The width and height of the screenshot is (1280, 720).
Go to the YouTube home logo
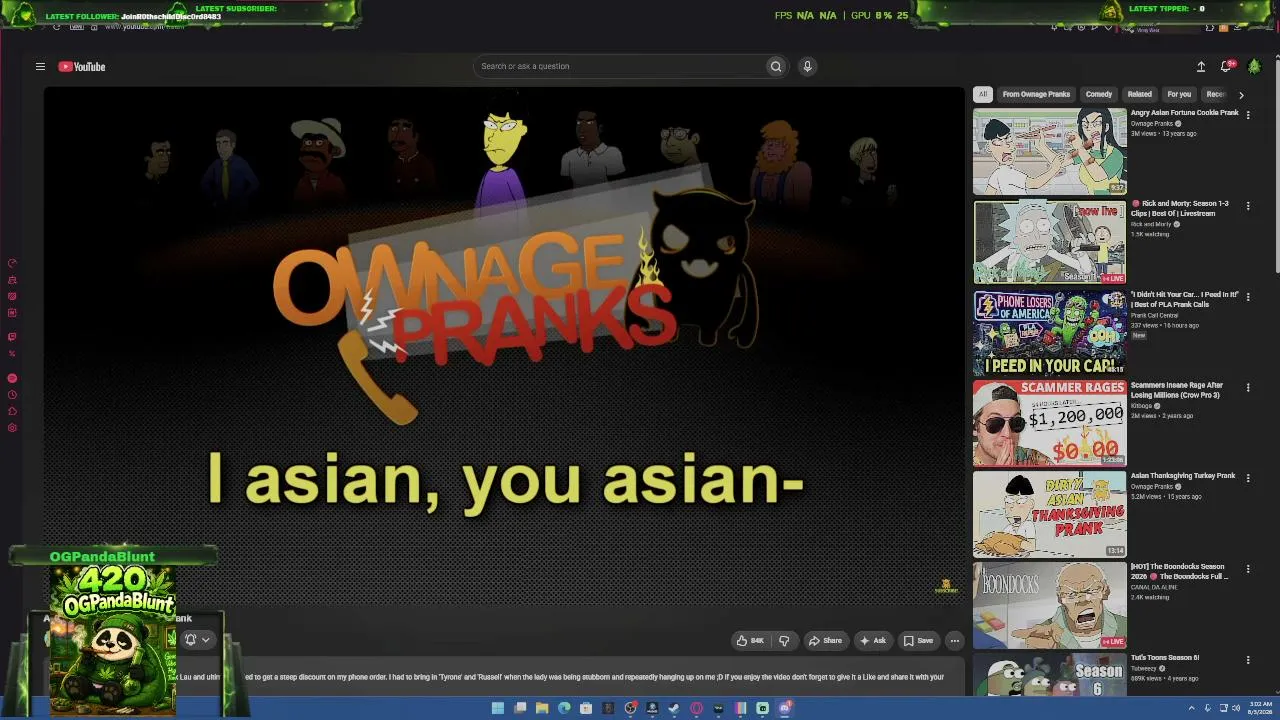click(82, 67)
